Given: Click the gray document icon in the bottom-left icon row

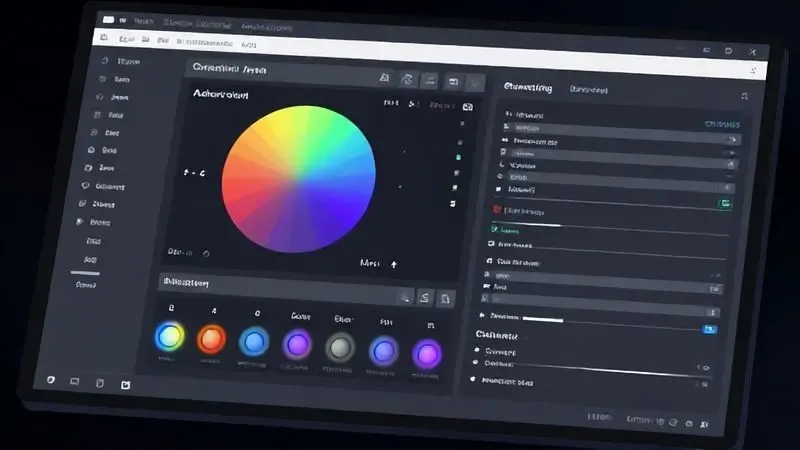Looking at the screenshot, I should [100, 383].
